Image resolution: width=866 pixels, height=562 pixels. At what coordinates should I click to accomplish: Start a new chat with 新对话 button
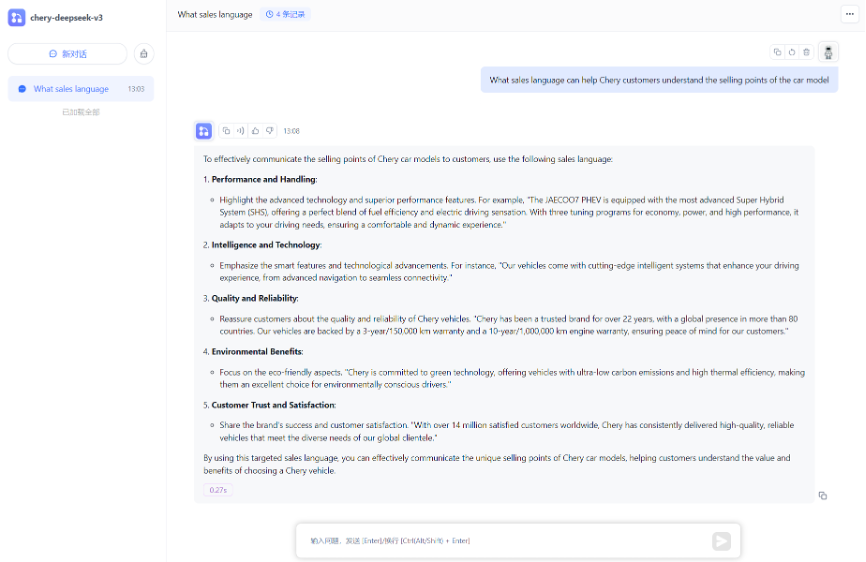click(x=67, y=54)
